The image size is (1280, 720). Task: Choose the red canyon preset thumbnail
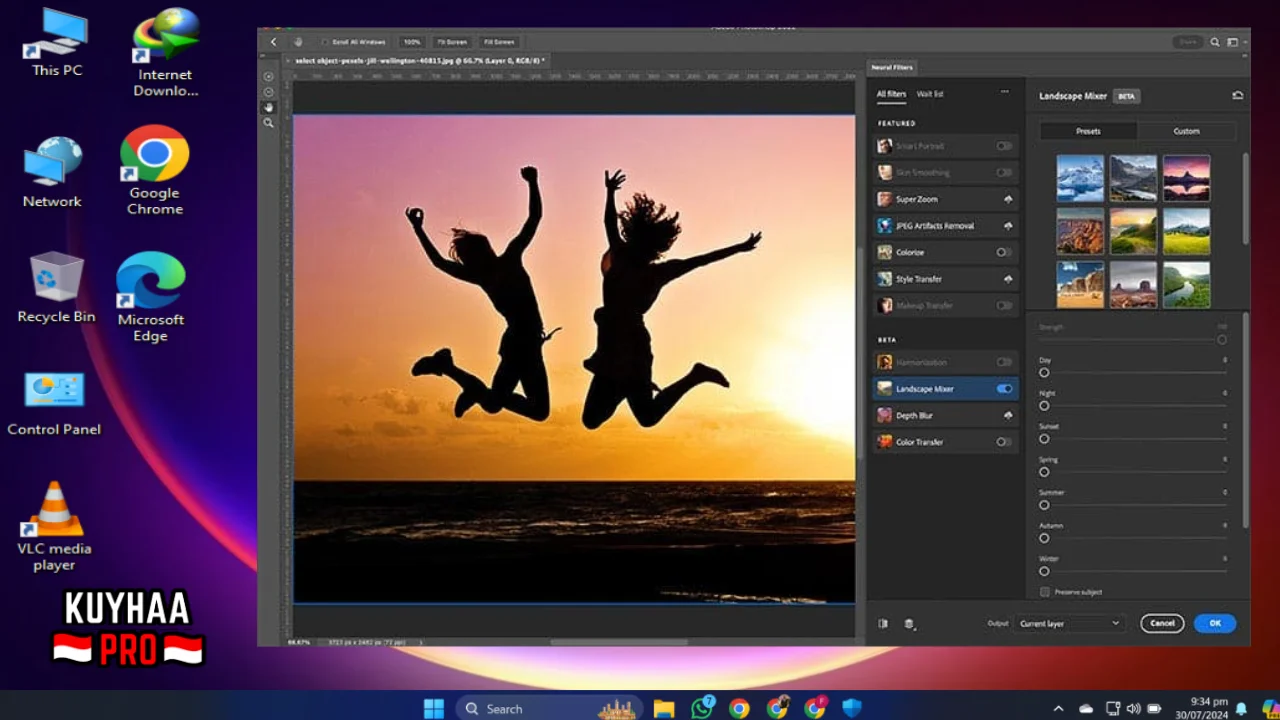1081,231
